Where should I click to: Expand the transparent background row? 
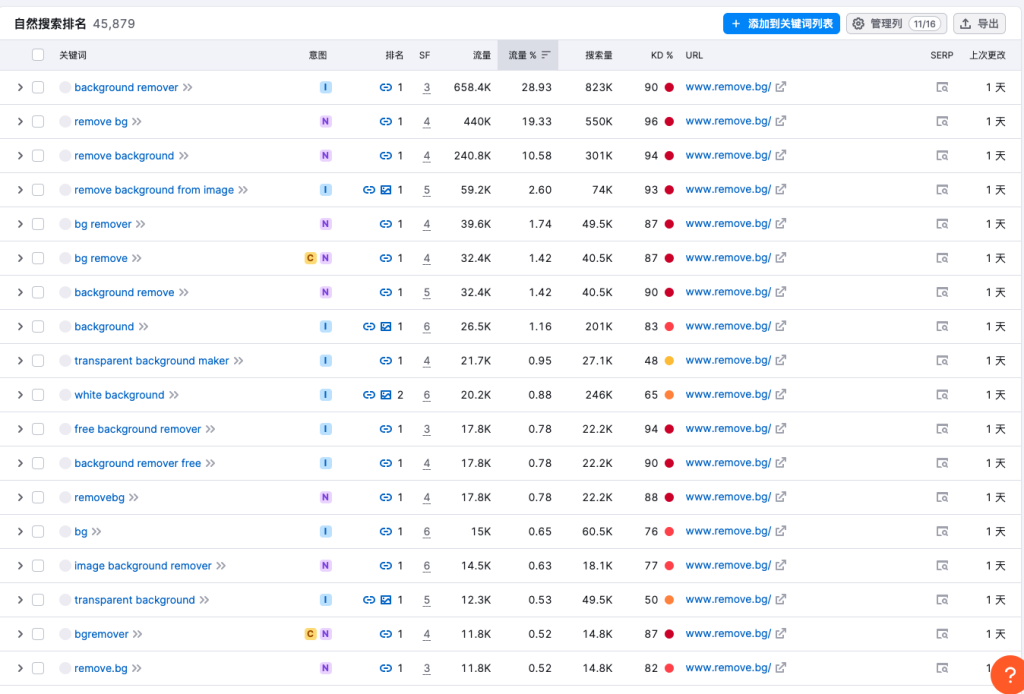point(20,600)
